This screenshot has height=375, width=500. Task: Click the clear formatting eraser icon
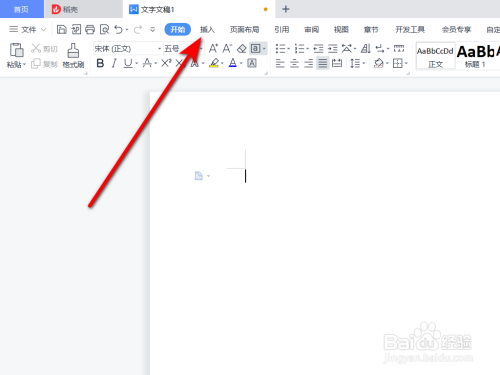(x=241, y=49)
